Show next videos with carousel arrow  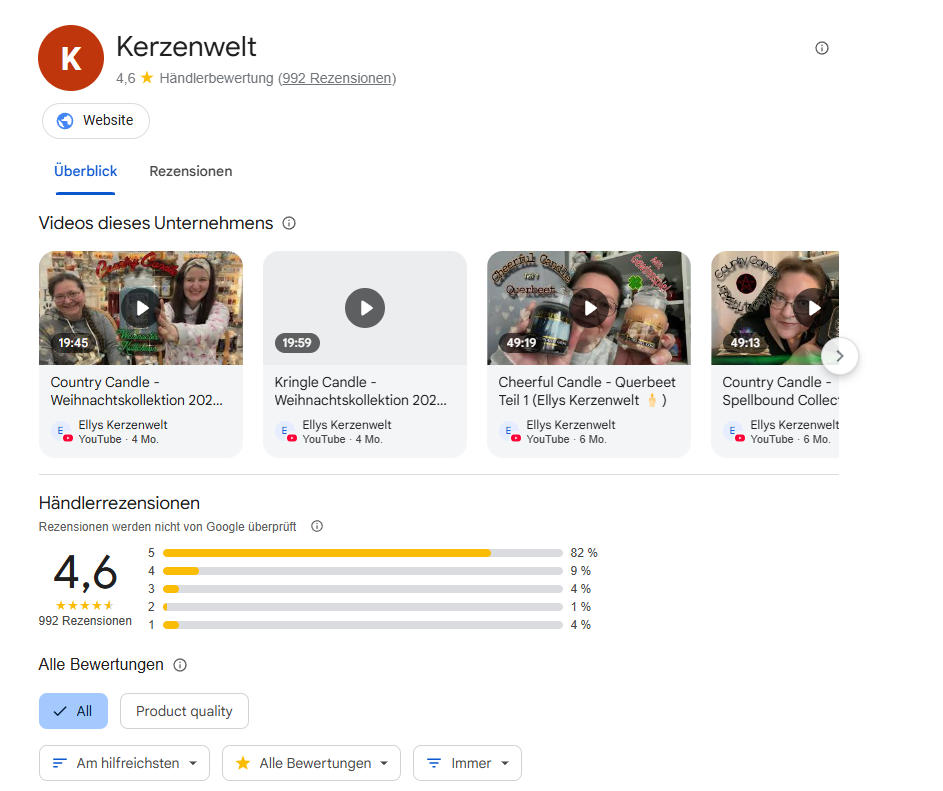[840, 356]
